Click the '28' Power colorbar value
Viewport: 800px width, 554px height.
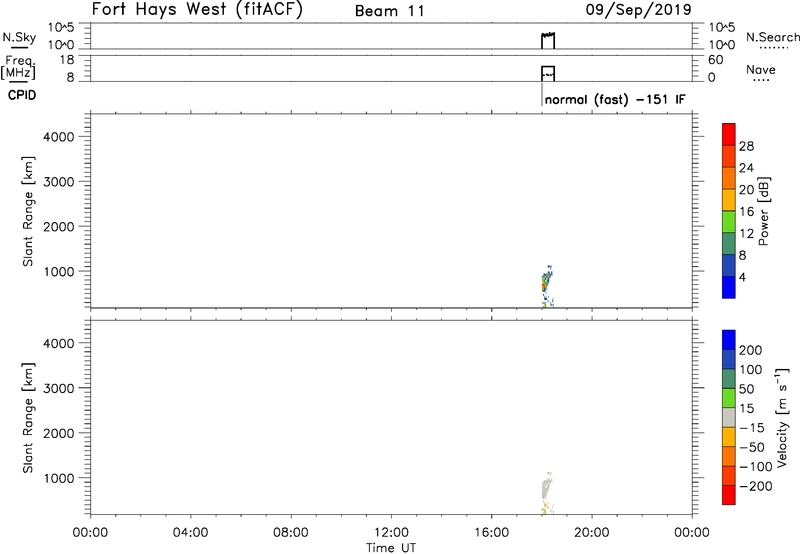746,146
